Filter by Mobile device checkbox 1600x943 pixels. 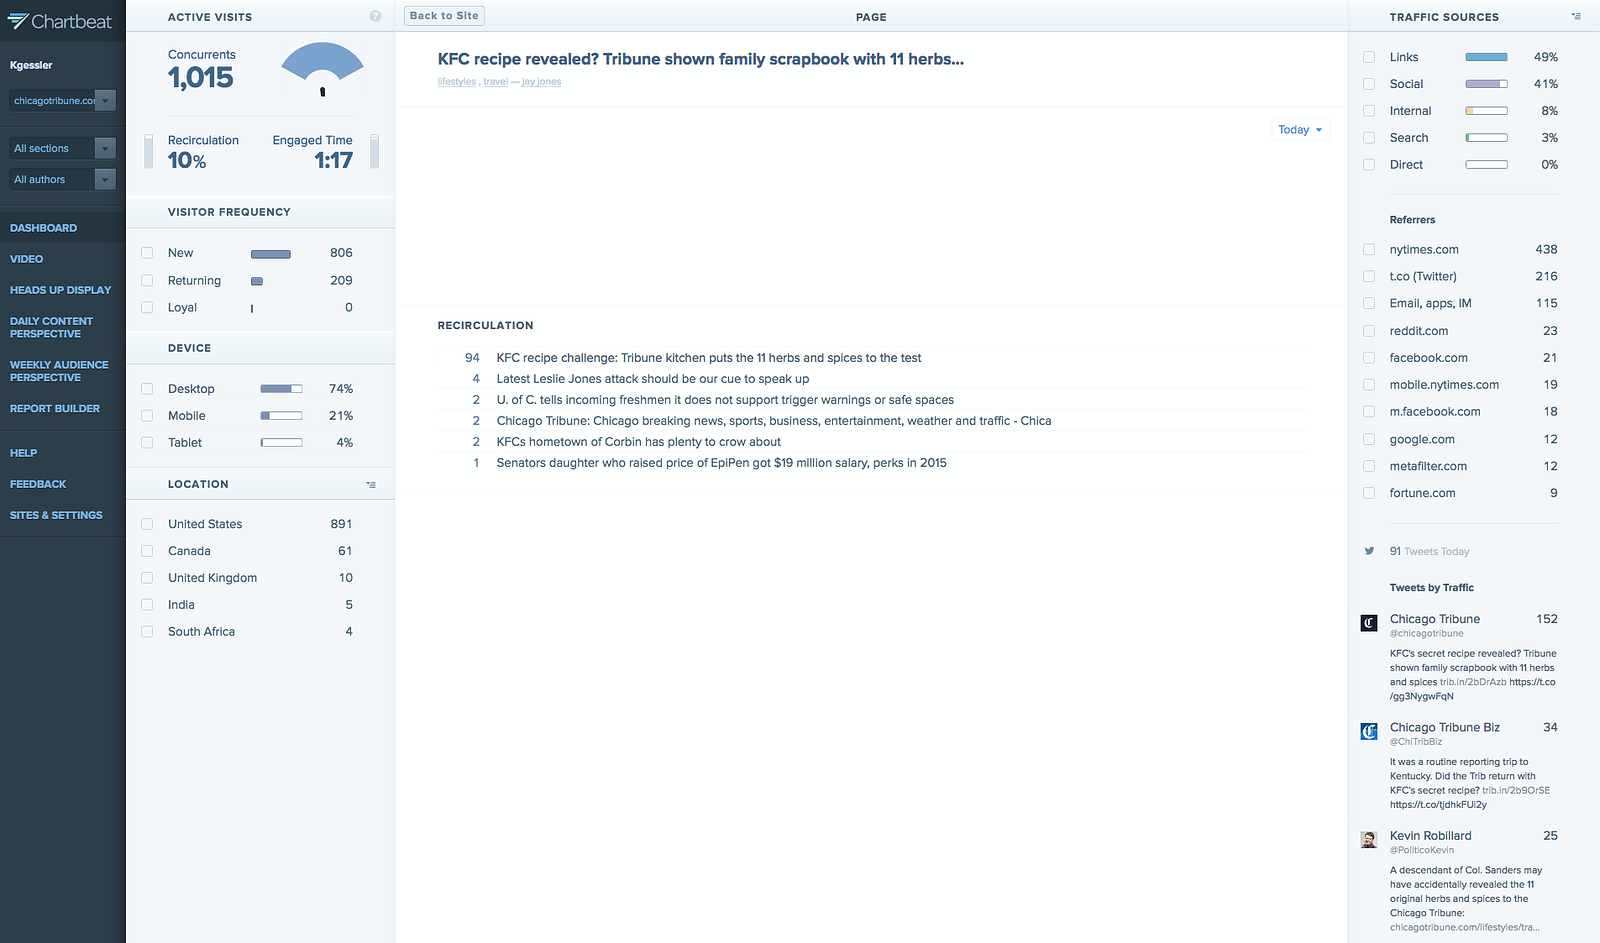[147, 416]
